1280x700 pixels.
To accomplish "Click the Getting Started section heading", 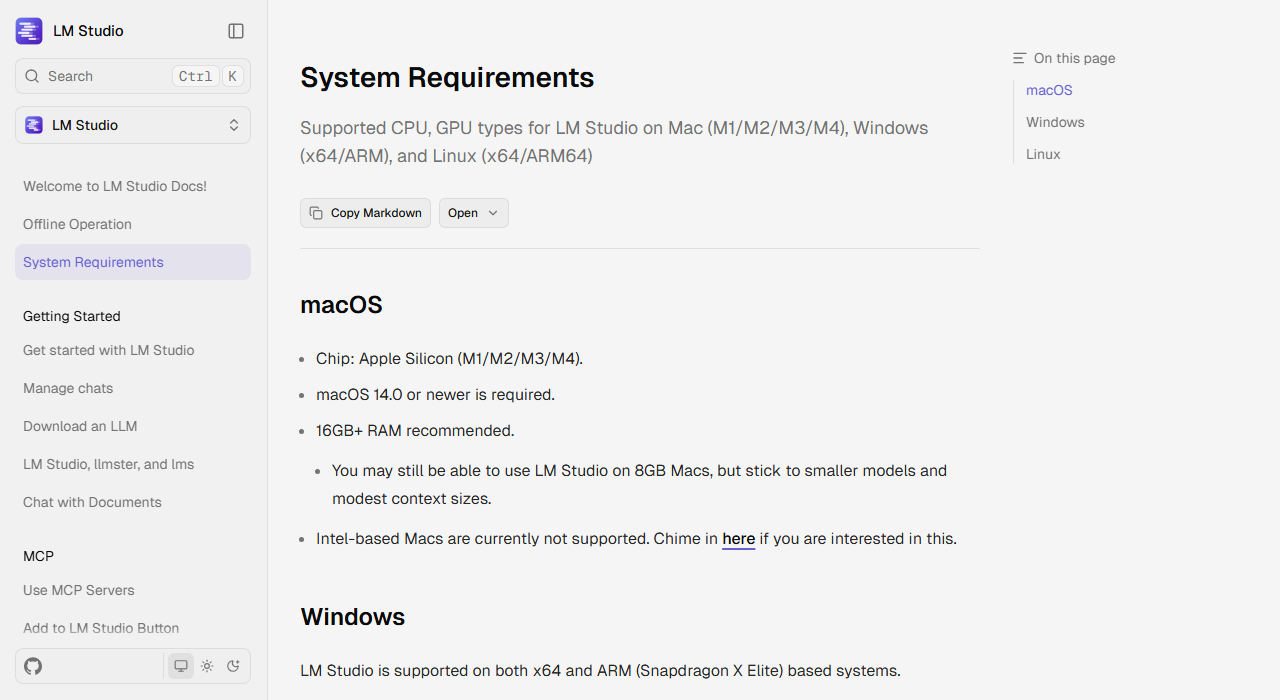I will point(72,316).
